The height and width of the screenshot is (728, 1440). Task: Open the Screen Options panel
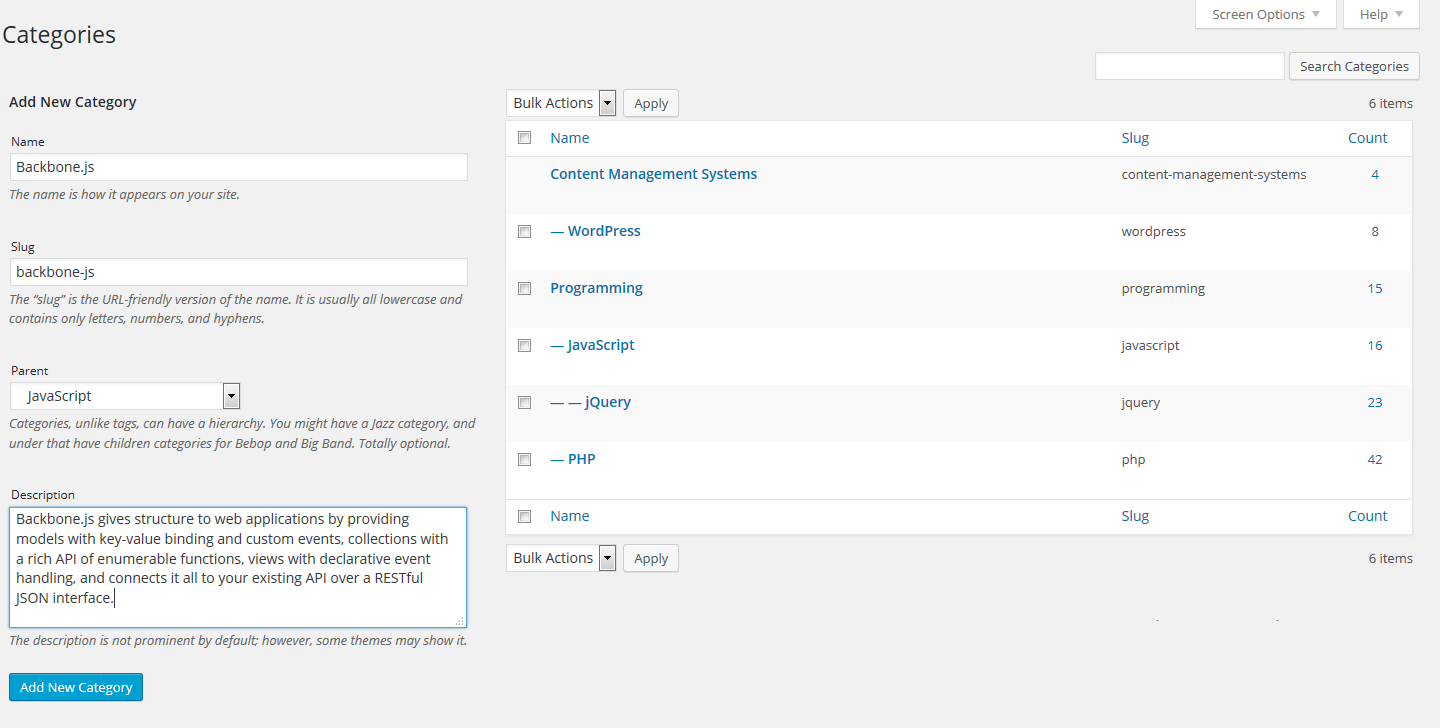pyautogui.click(x=1265, y=15)
